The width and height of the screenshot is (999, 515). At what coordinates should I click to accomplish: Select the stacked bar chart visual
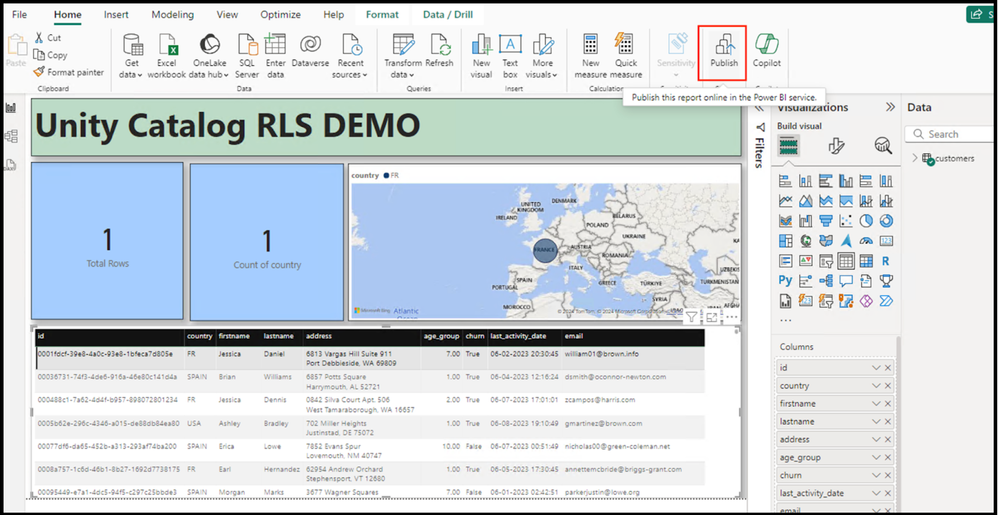tap(785, 182)
